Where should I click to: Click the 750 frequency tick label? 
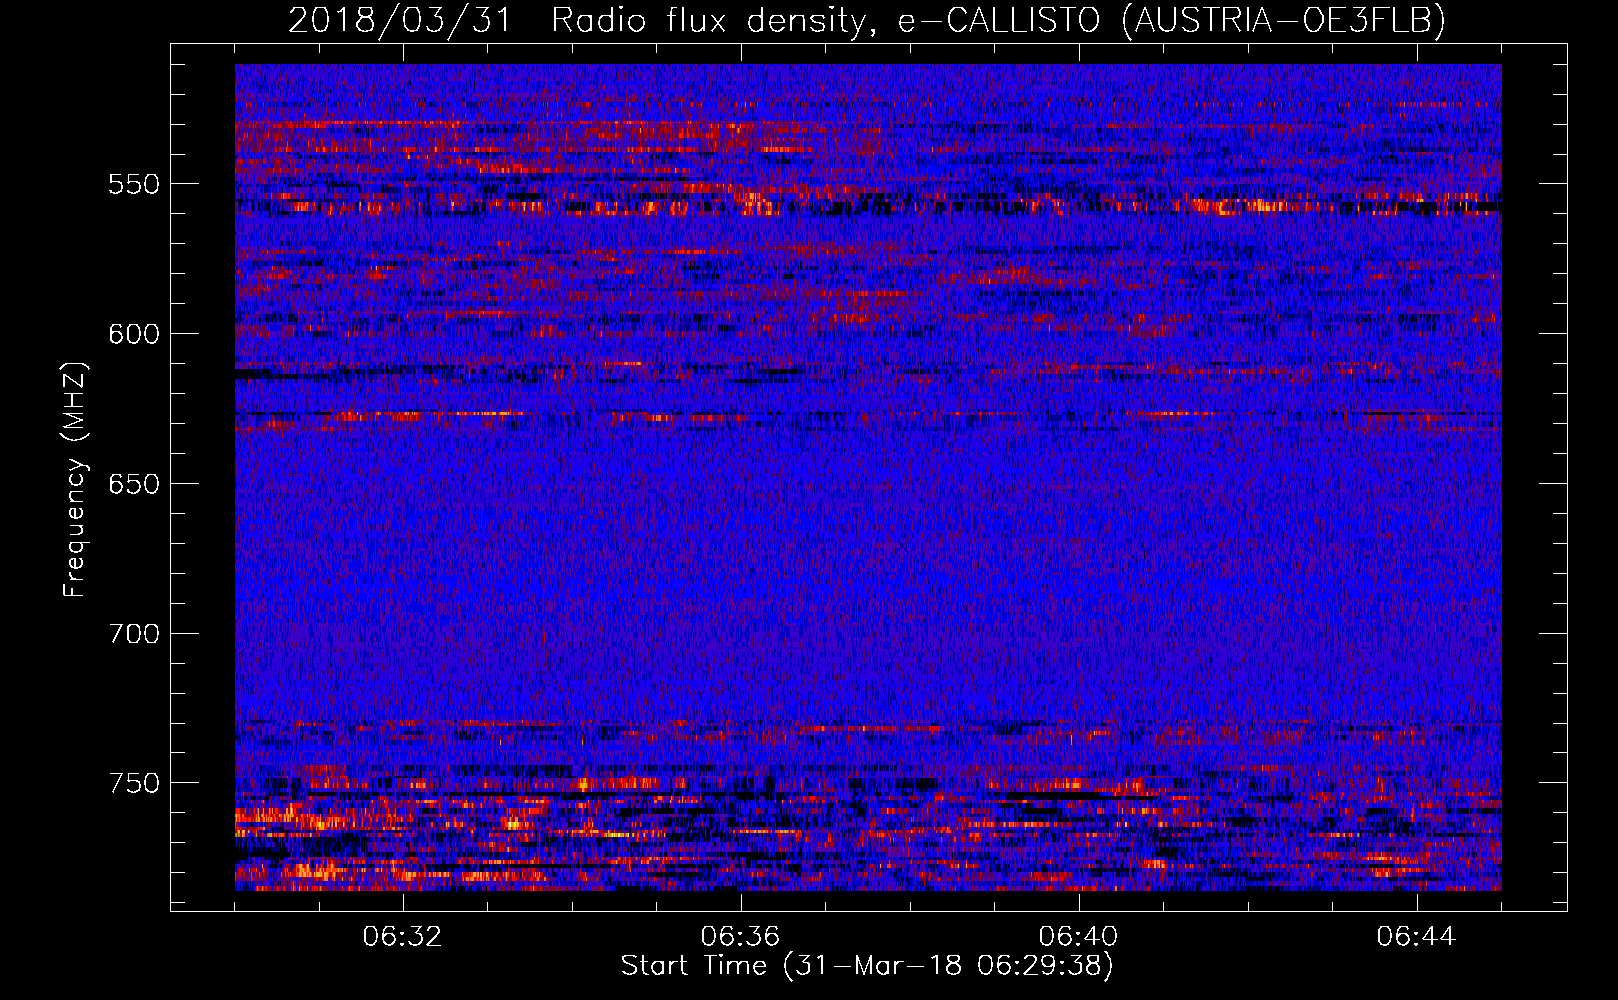tap(134, 783)
